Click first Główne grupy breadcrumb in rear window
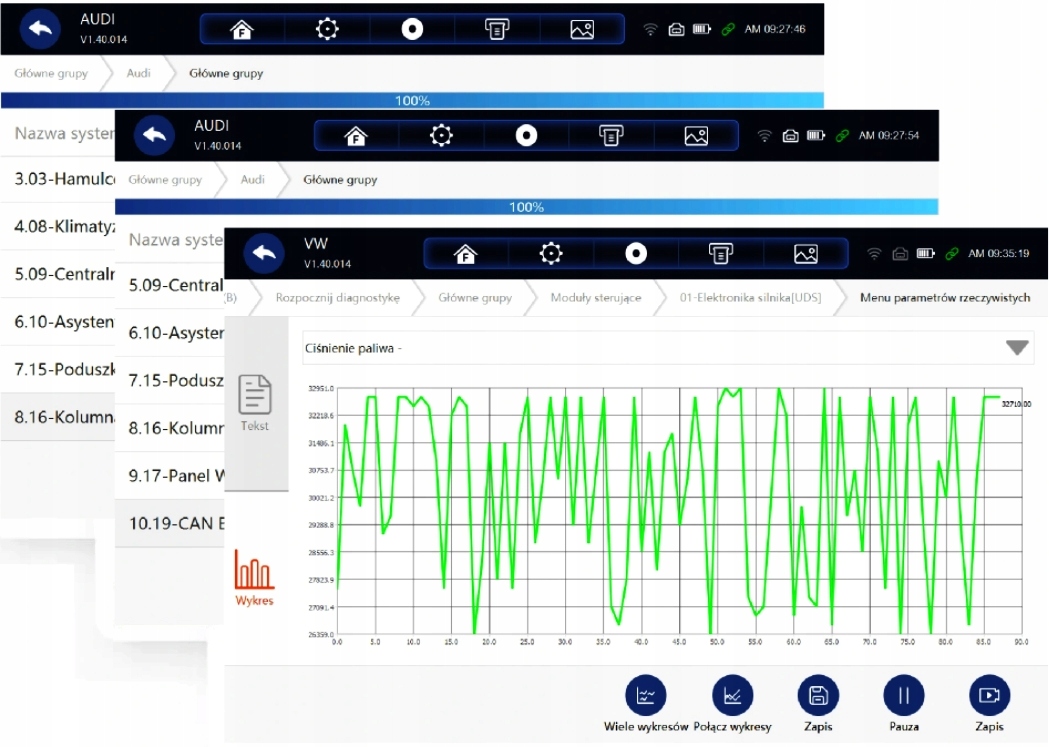This screenshot has width=1049, height=747. [x=51, y=73]
